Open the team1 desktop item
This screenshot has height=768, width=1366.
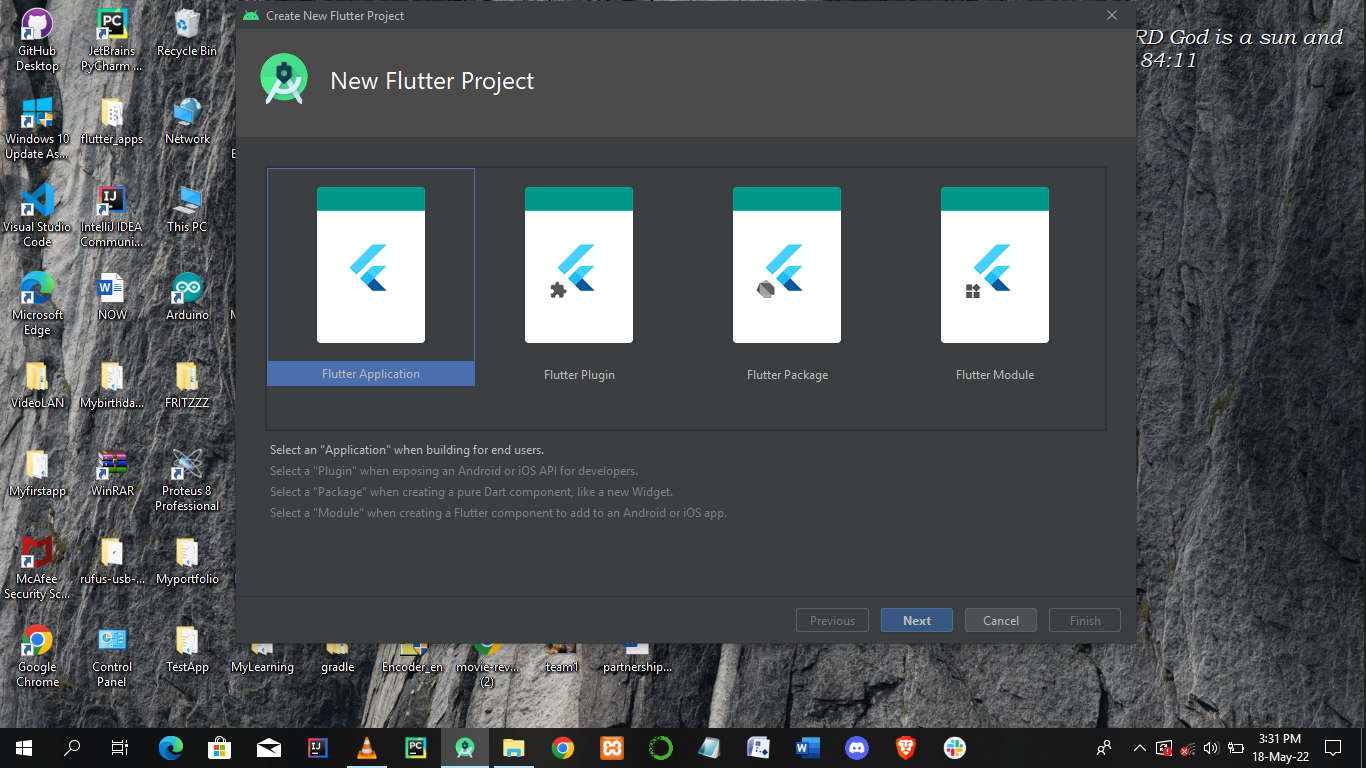coord(562,659)
